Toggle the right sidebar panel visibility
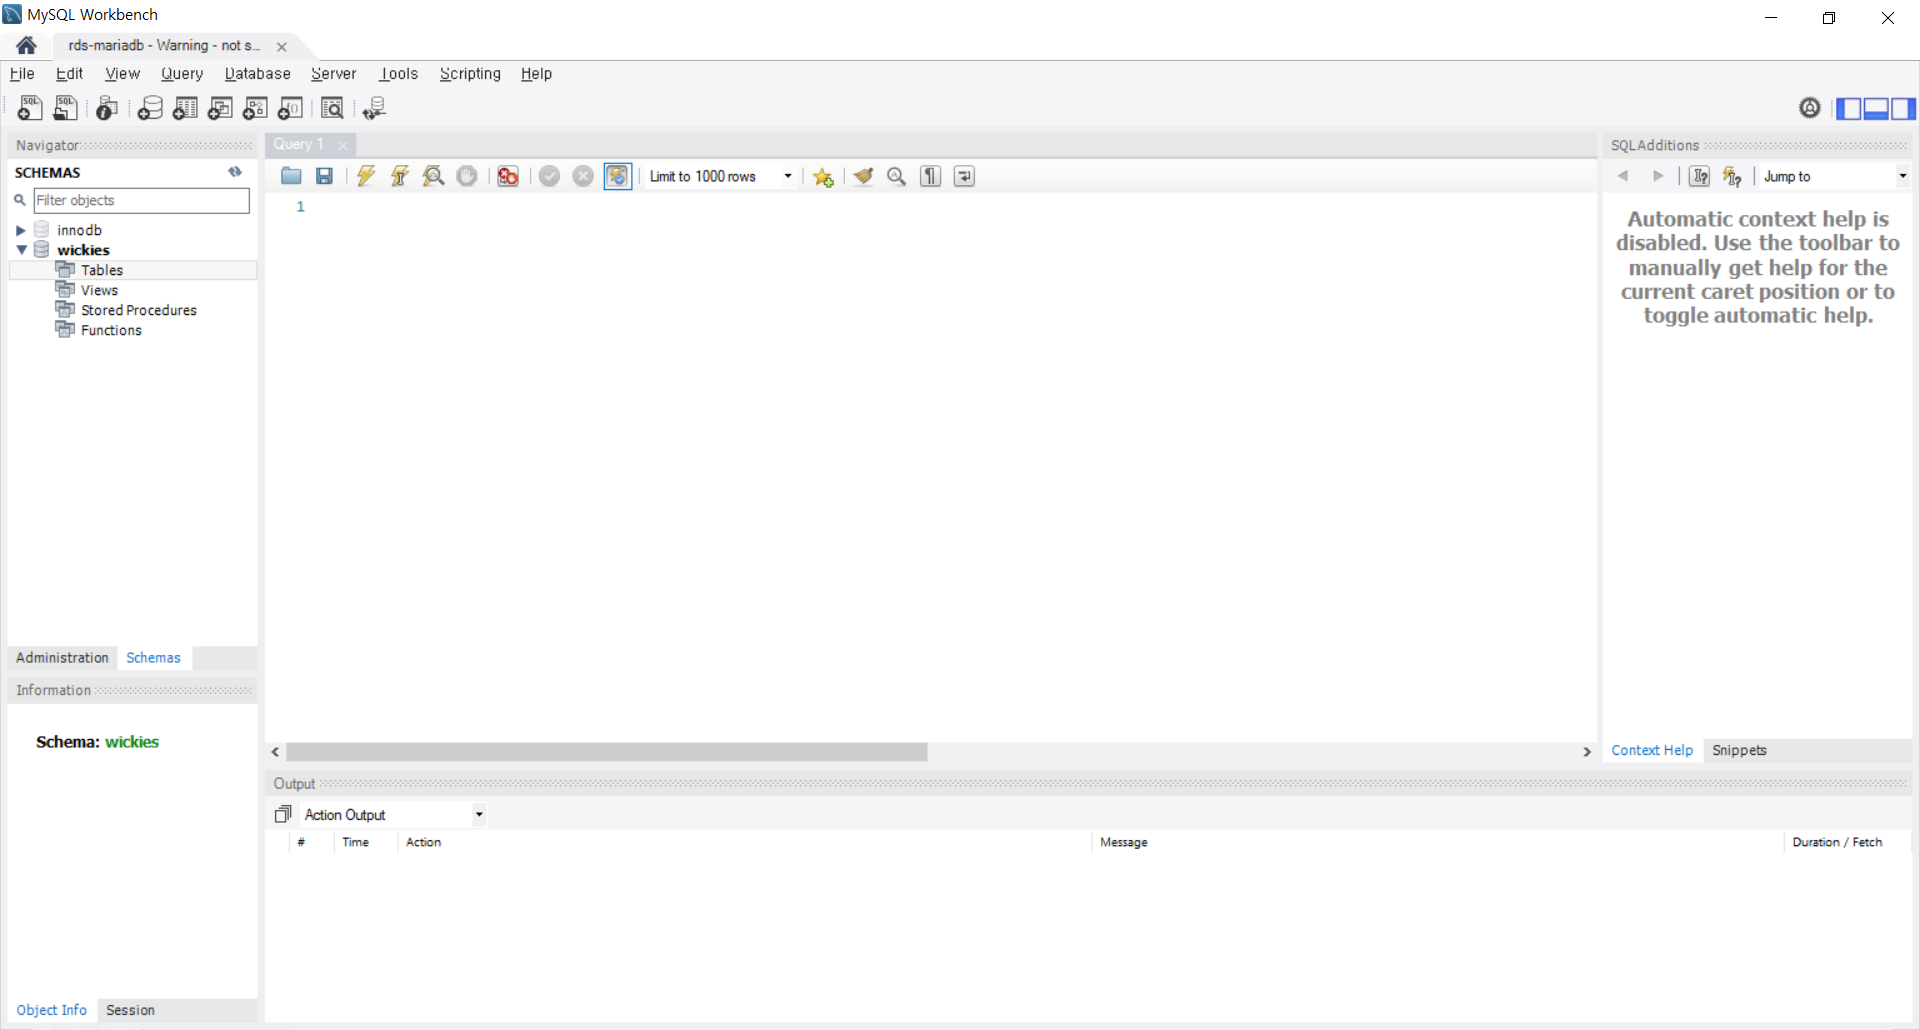 1903,108
